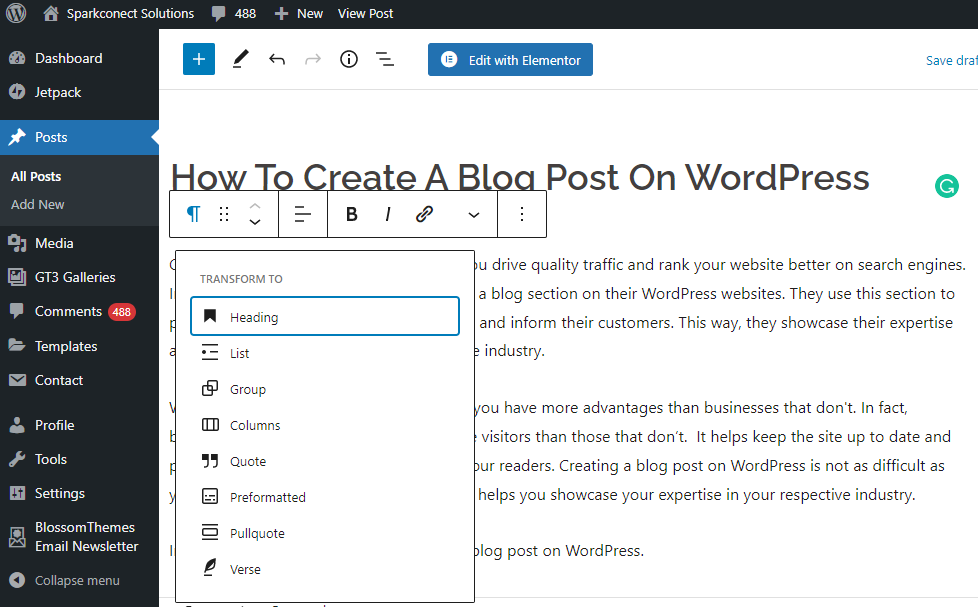Click the 488 comments count in admin bar
The image size is (978, 607).
click(245, 14)
